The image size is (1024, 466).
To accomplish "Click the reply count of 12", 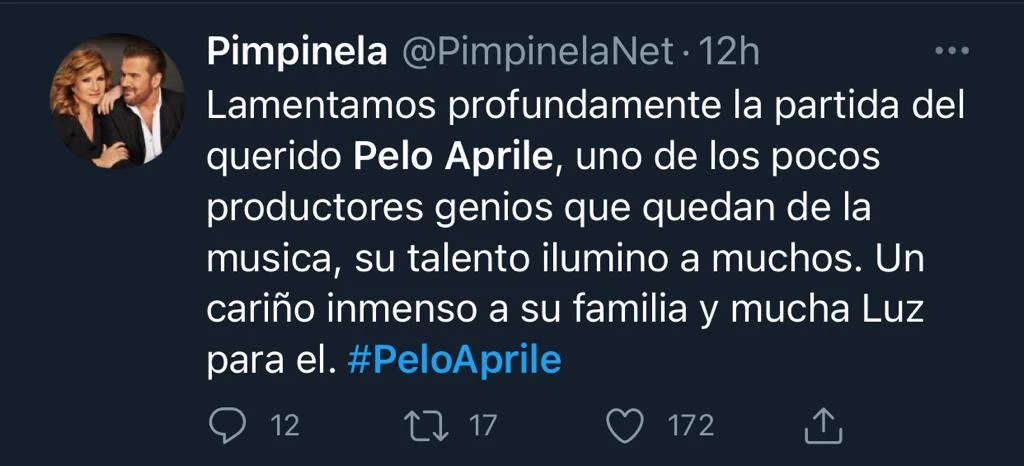I will [285, 426].
